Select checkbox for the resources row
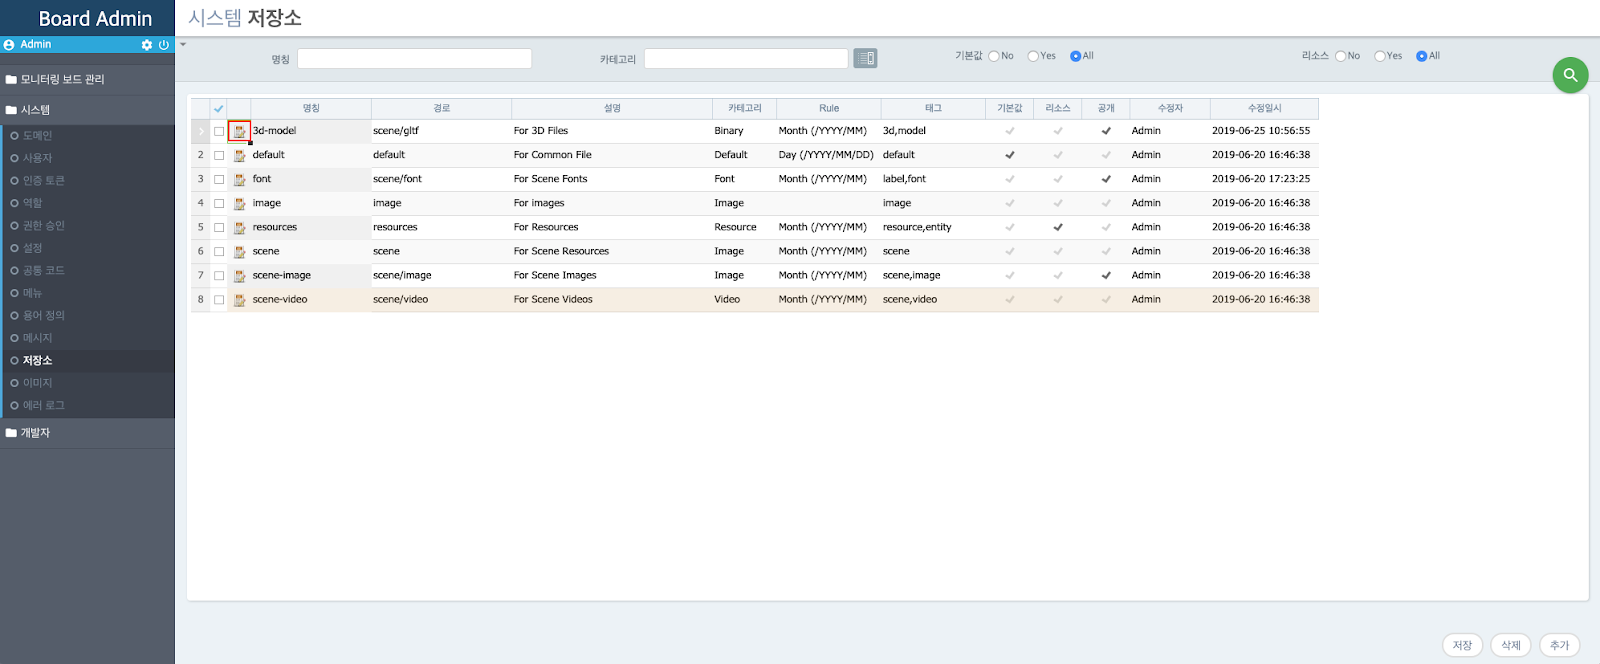 click(x=218, y=227)
